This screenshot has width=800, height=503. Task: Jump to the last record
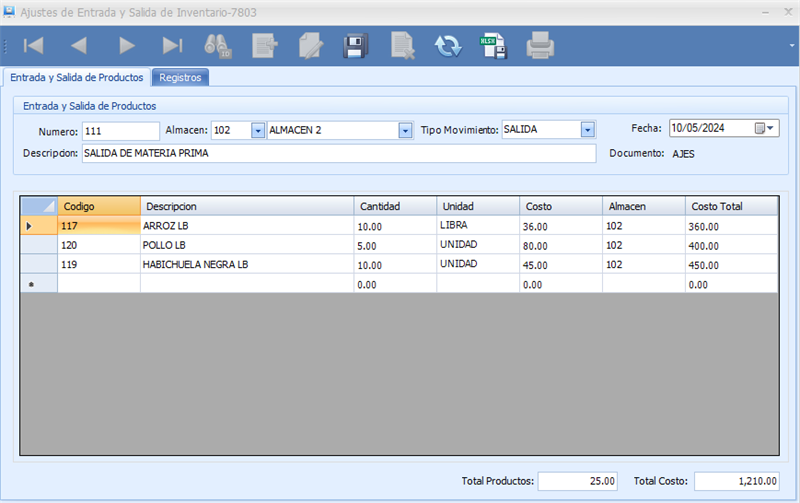tap(172, 45)
